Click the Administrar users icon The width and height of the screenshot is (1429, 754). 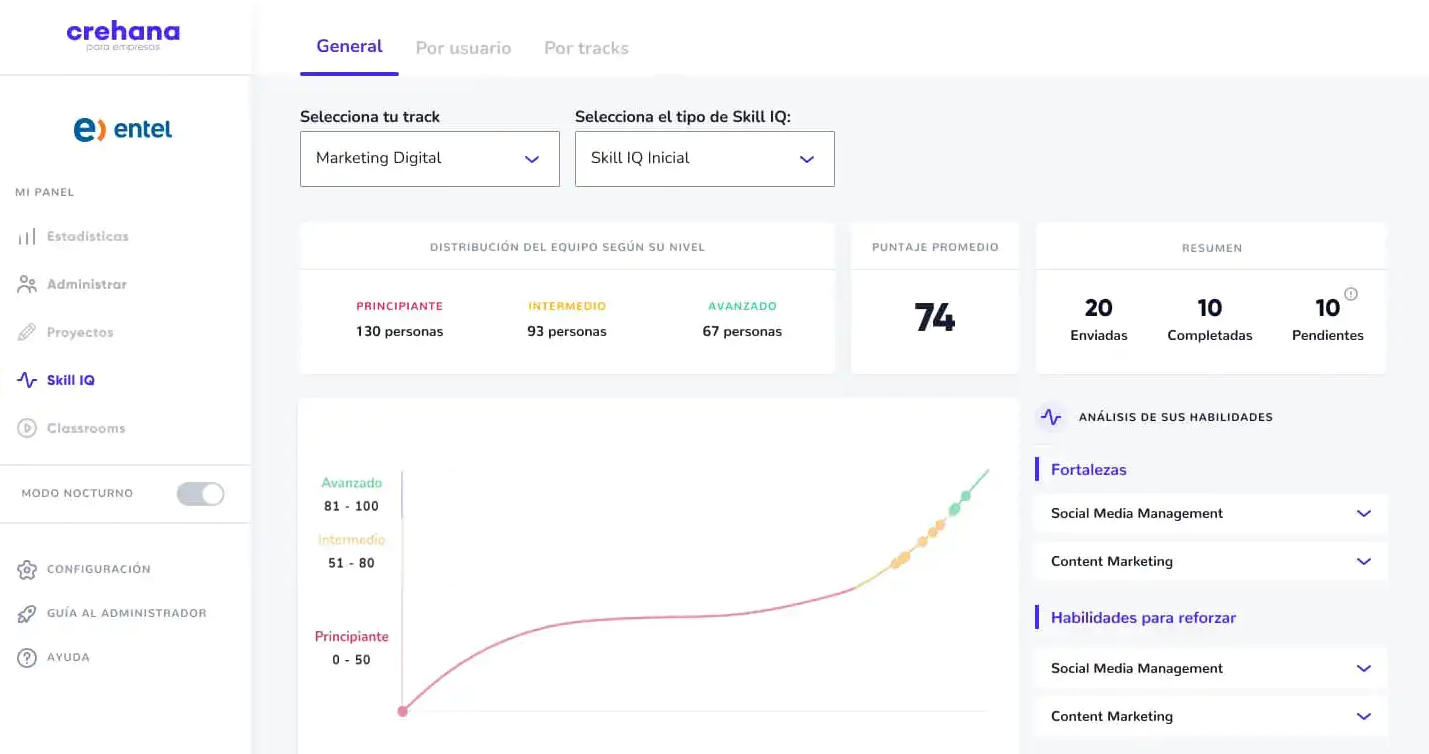27,285
